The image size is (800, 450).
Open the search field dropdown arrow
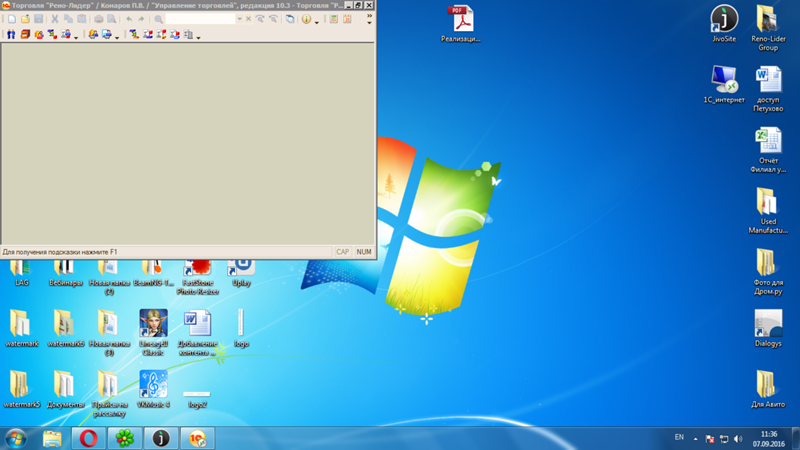[x=239, y=19]
